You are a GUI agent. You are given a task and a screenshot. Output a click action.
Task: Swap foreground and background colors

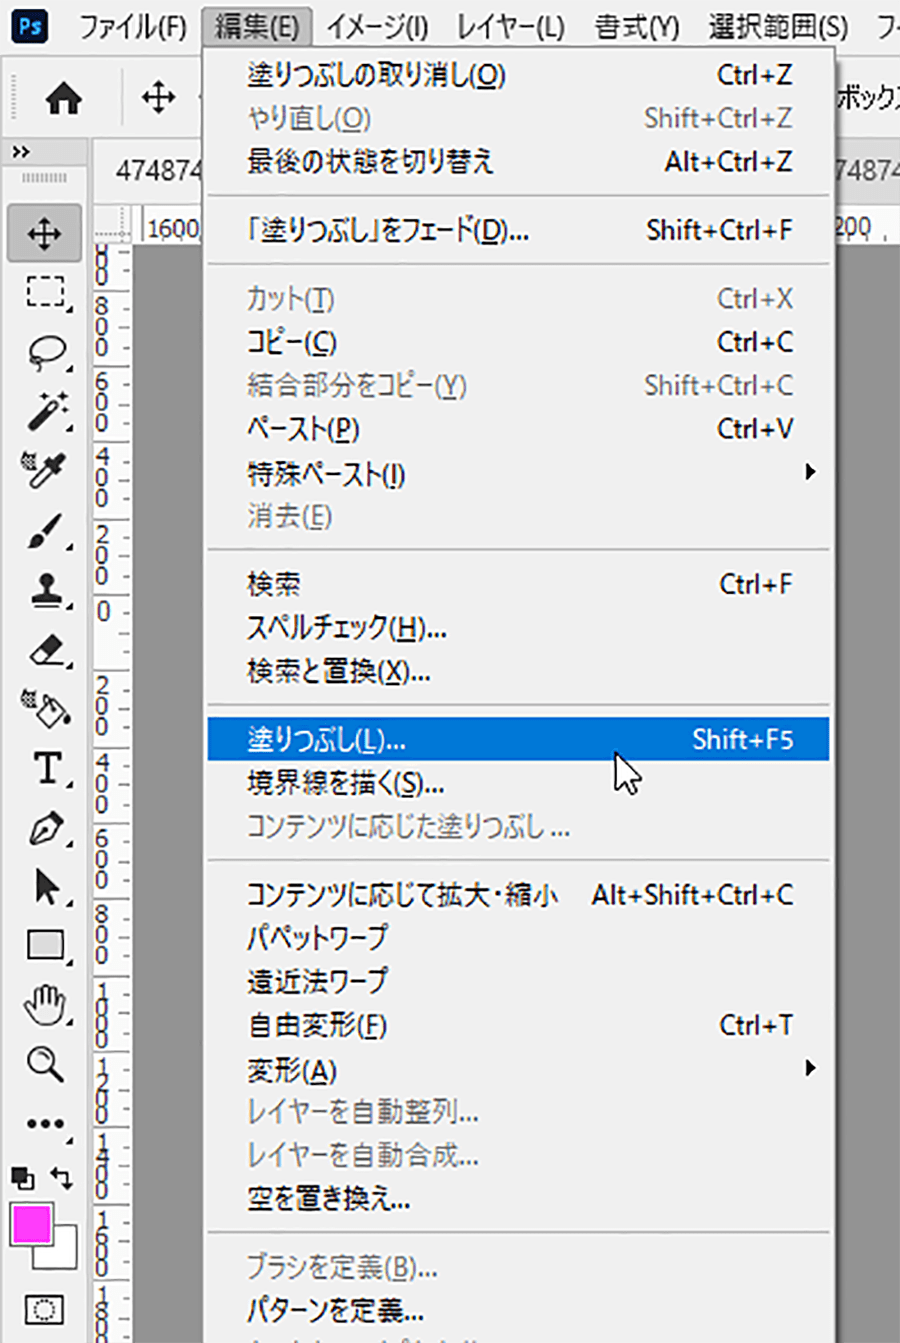click(62, 1178)
